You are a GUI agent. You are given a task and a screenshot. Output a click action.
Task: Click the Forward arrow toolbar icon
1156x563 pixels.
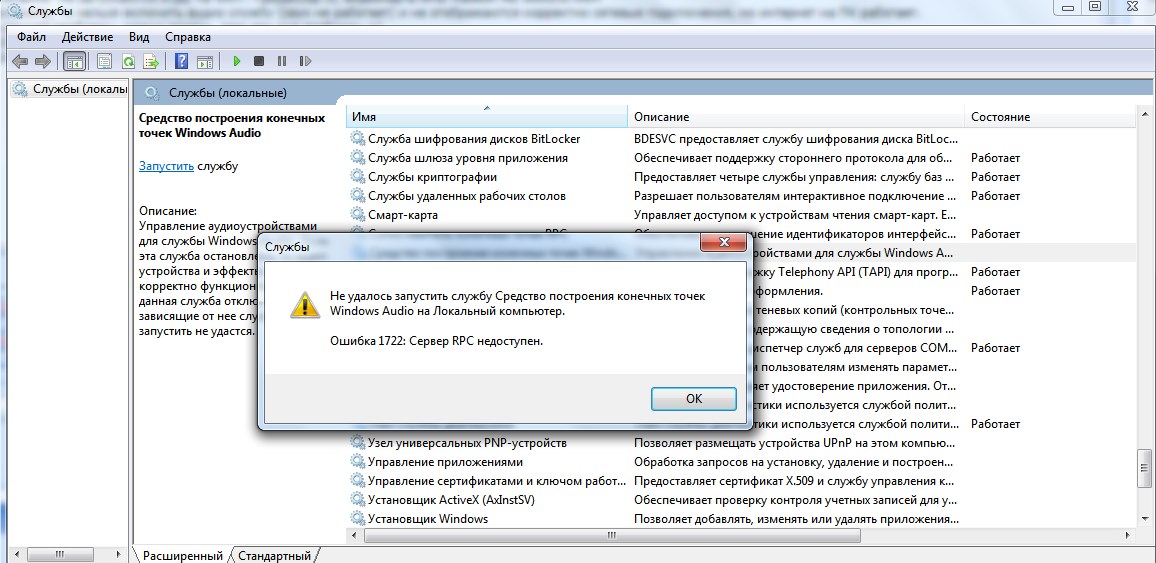pyautogui.click(x=43, y=61)
